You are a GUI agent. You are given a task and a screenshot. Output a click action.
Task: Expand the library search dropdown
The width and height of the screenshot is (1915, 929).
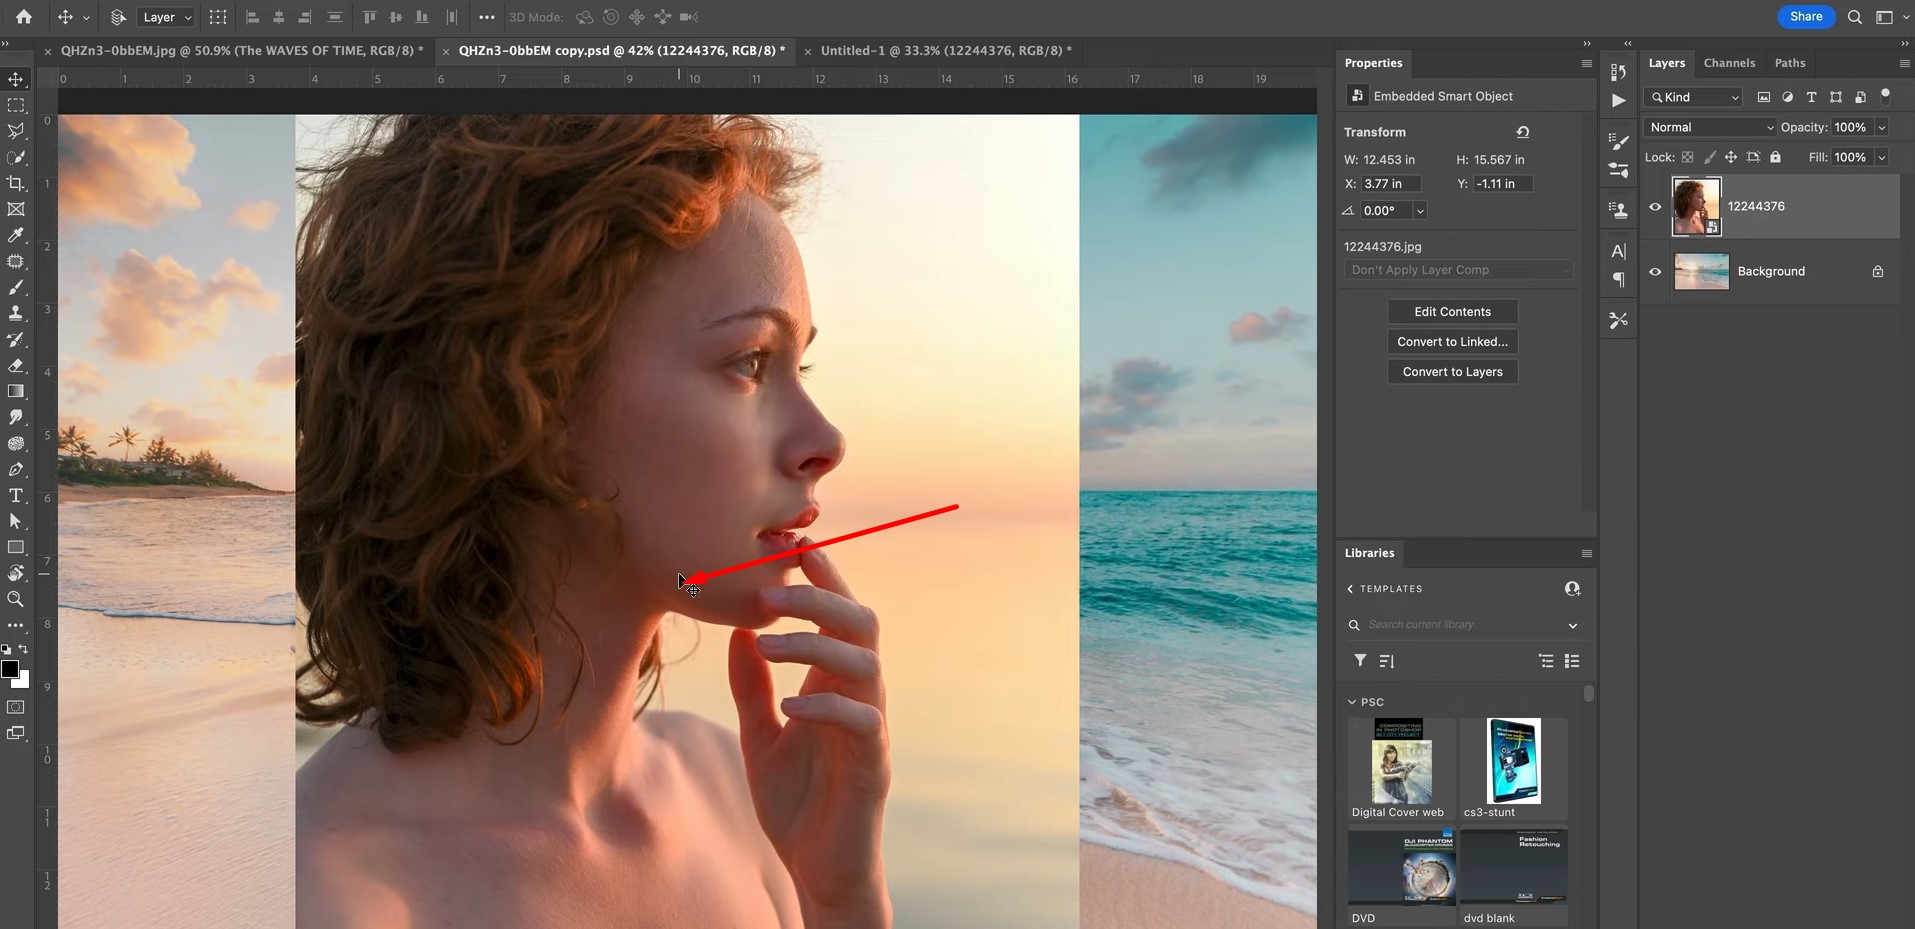pos(1573,625)
